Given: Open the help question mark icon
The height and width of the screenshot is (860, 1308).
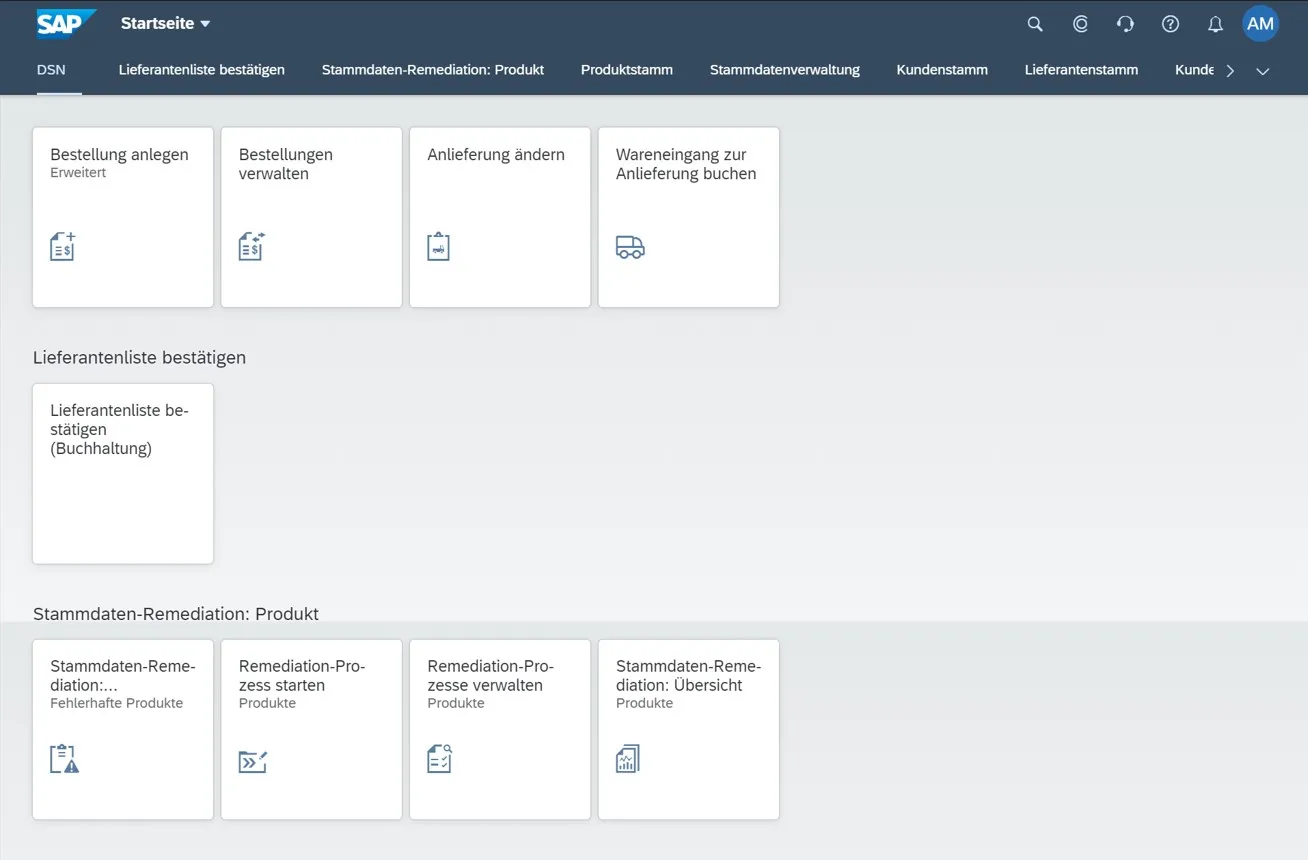Looking at the screenshot, I should pyautogui.click(x=1170, y=24).
